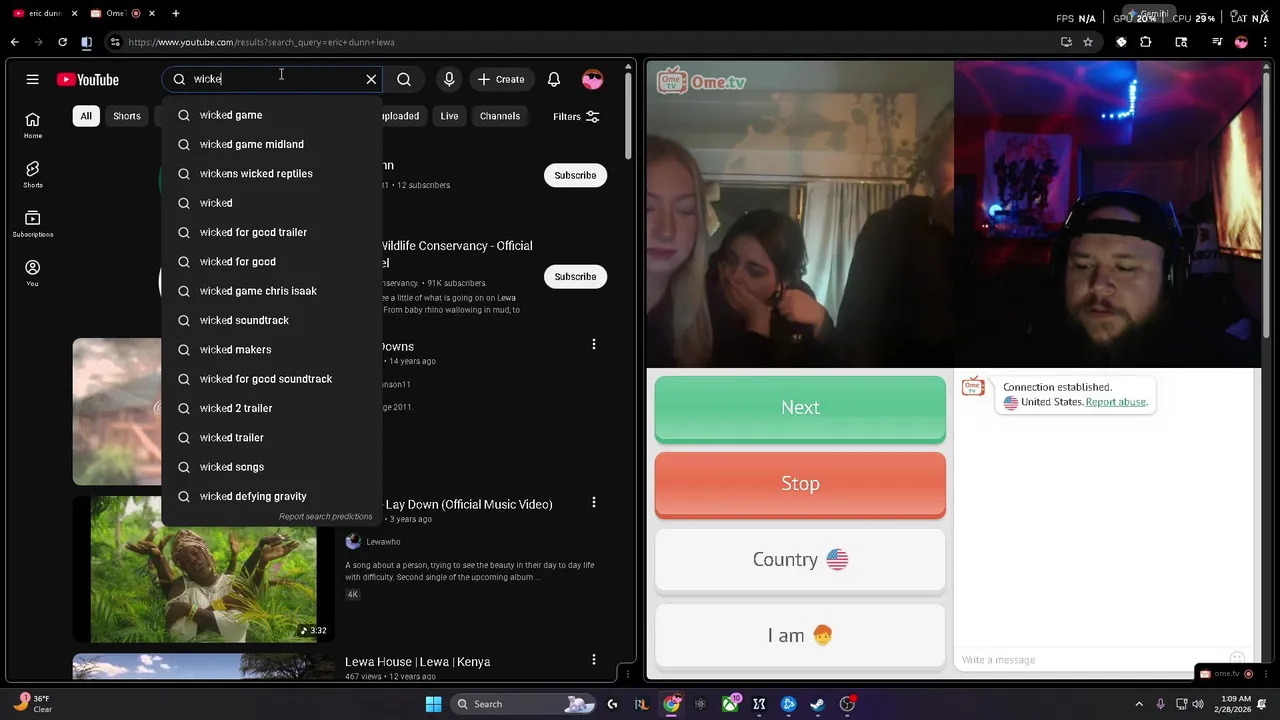1280x720 pixels.
Task: Open a new browser tab
Action: click(176, 13)
